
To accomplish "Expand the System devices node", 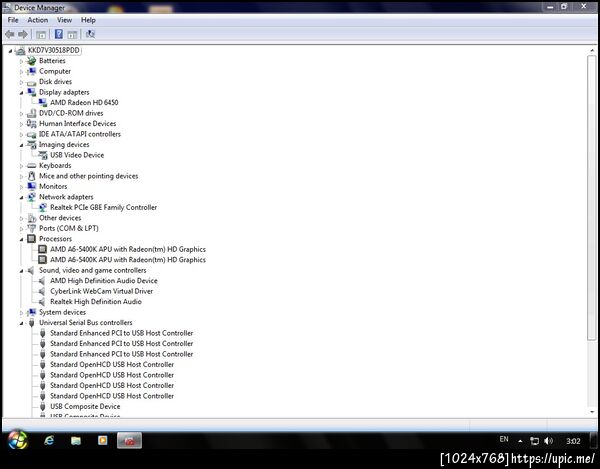I will pyautogui.click(x=21, y=313).
